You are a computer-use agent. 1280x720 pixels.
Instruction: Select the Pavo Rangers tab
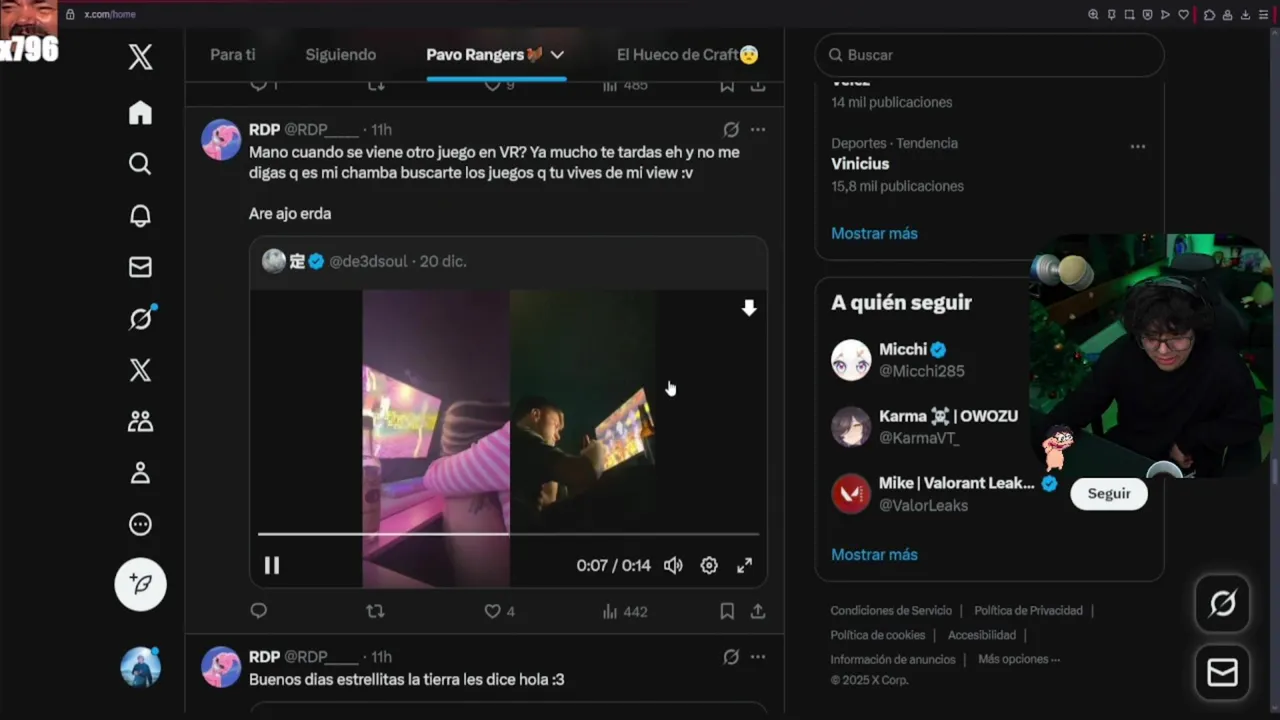click(485, 55)
